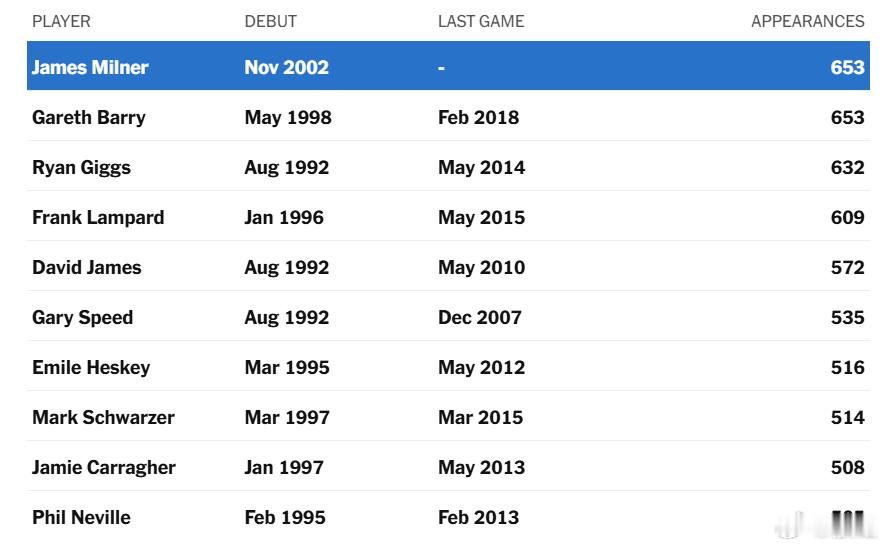Select Frank Lampard in the table

pyautogui.click(x=98, y=217)
